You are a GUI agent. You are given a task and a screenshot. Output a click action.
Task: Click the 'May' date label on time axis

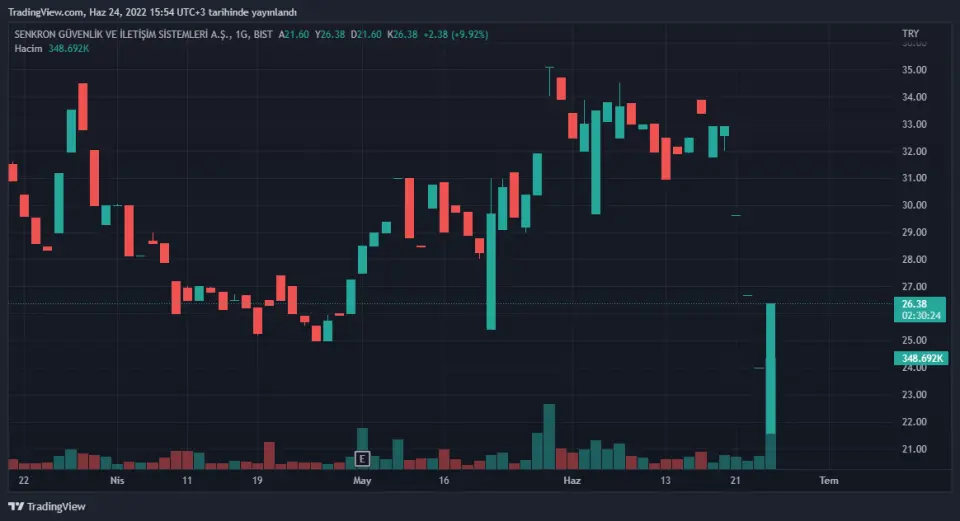[362, 480]
